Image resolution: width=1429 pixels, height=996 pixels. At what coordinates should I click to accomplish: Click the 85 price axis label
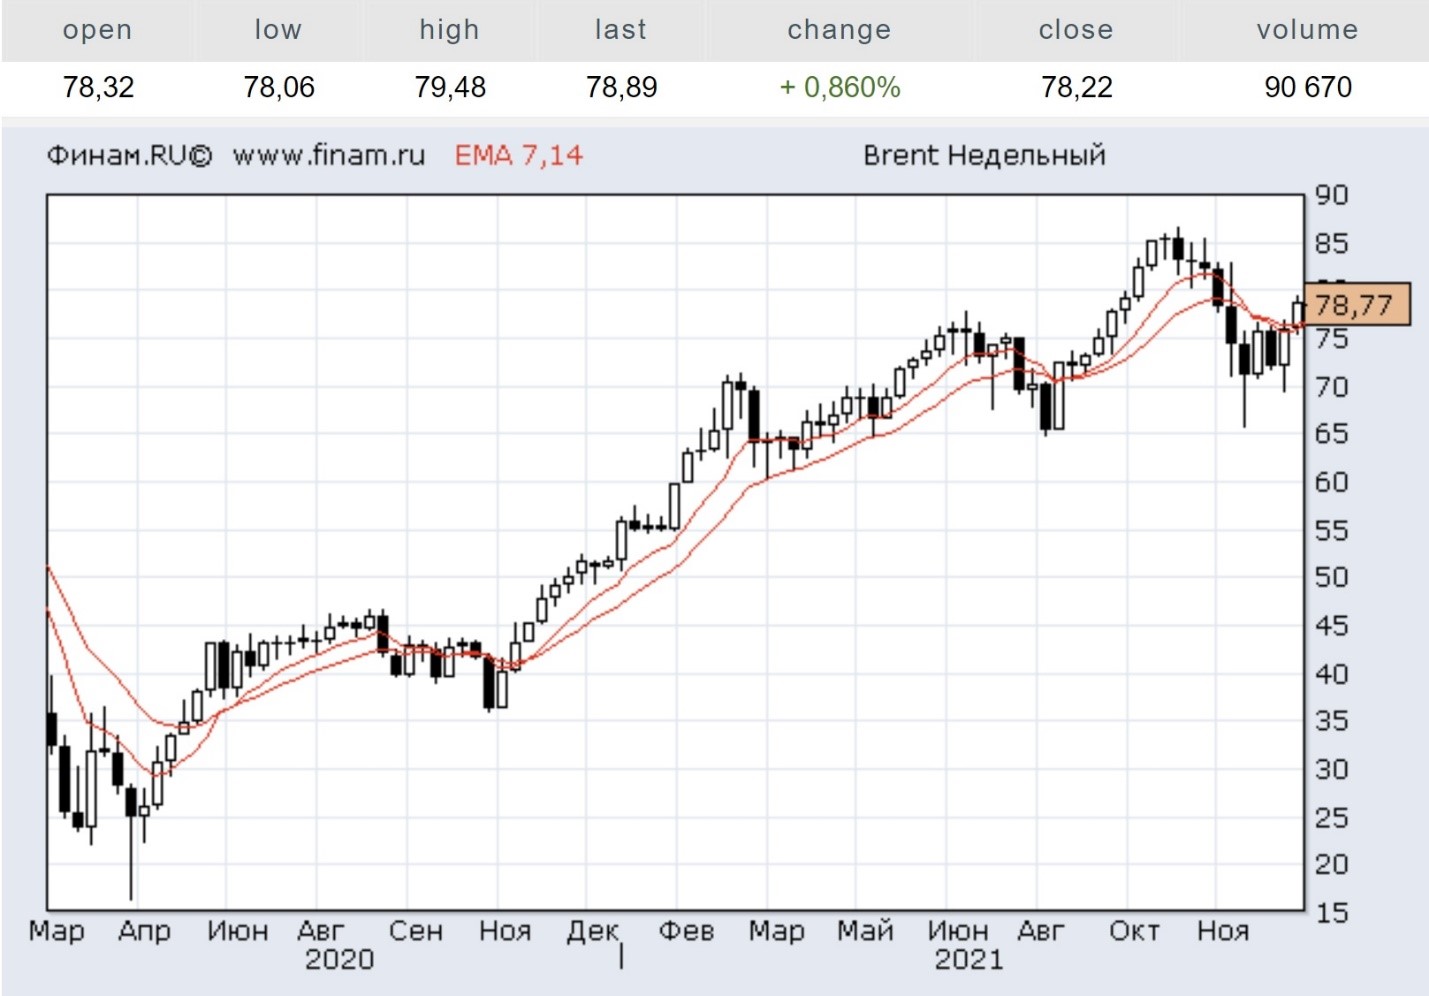point(1331,244)
